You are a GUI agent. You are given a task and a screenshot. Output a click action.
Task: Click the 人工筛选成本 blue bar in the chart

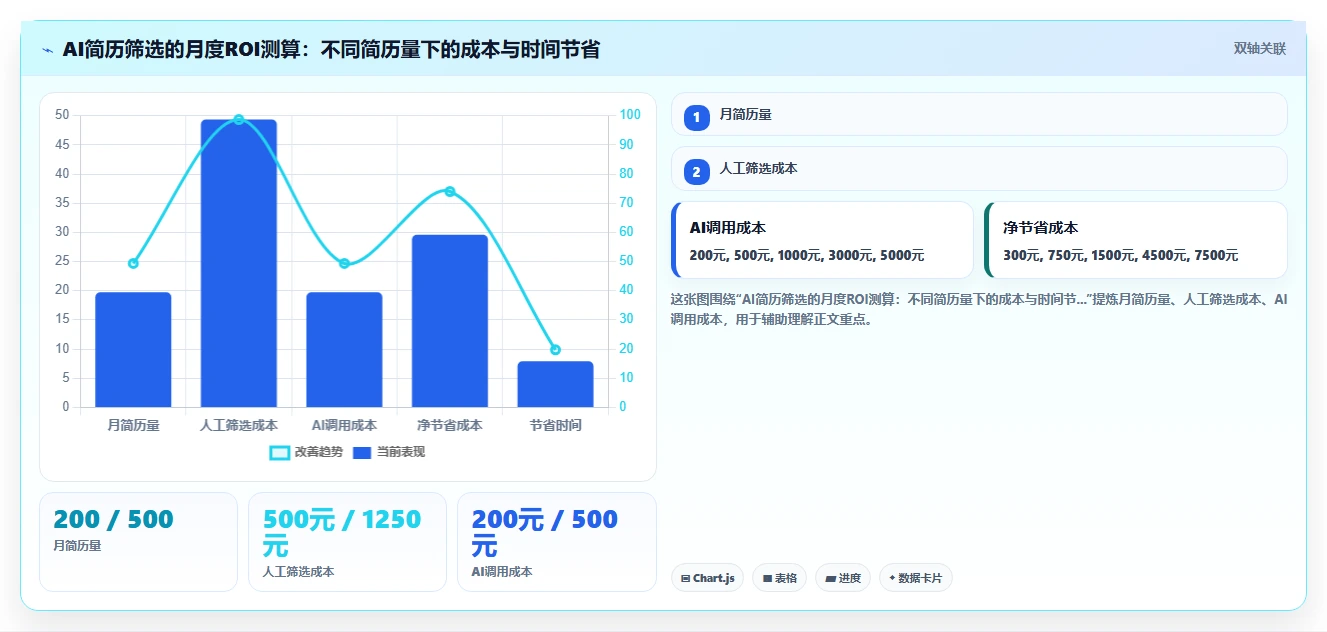click(x=239, y=263)
